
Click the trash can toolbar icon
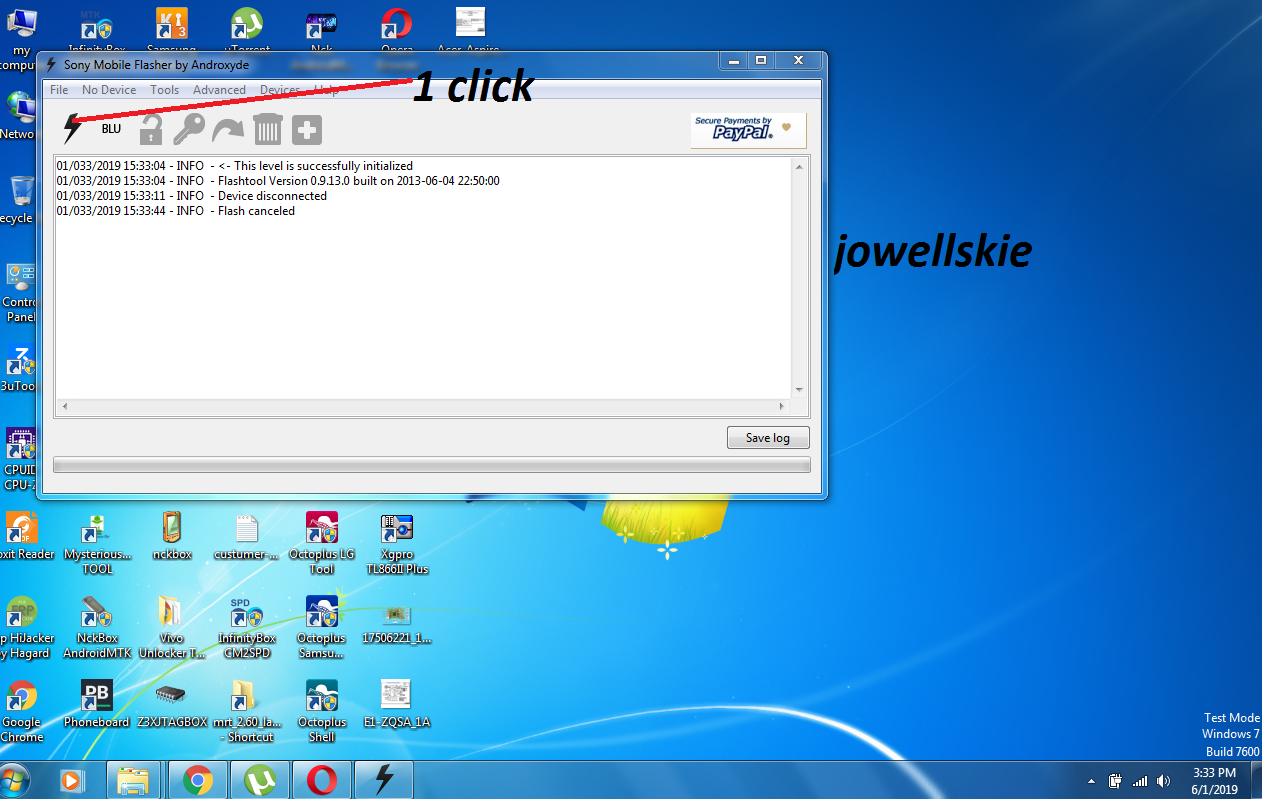pos(268,129)
